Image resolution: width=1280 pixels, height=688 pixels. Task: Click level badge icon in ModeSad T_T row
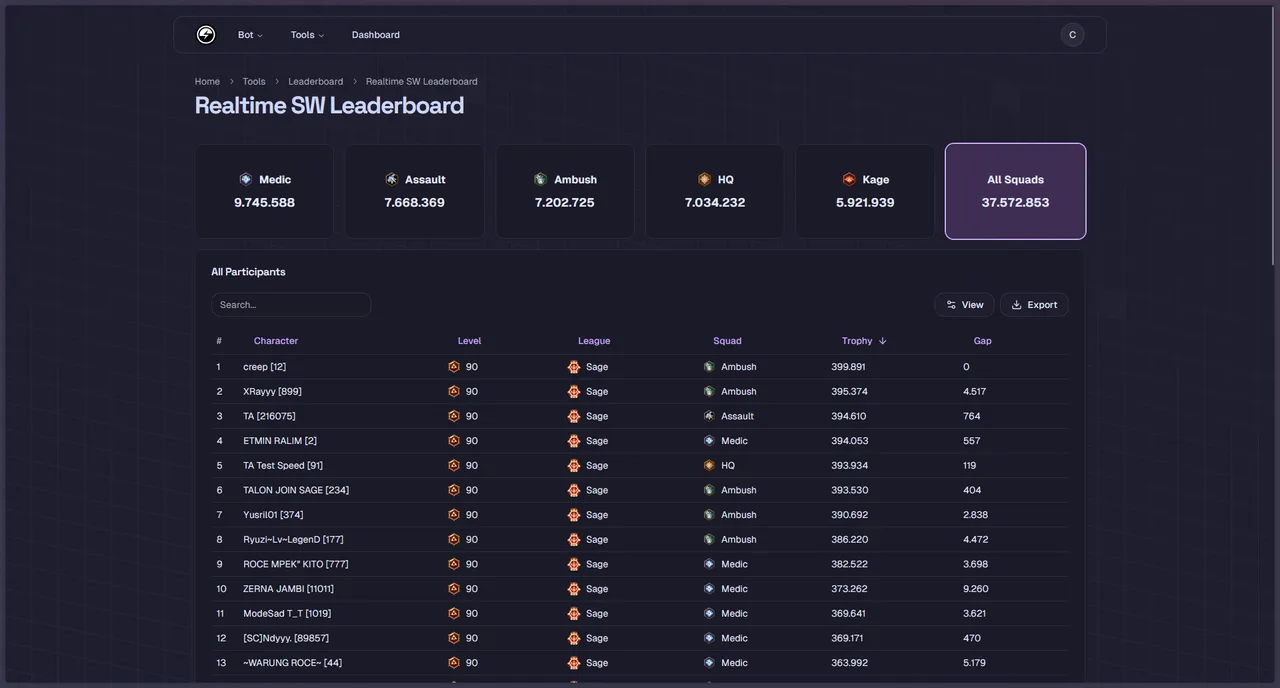pyautogui.click(x=454, y=613)
